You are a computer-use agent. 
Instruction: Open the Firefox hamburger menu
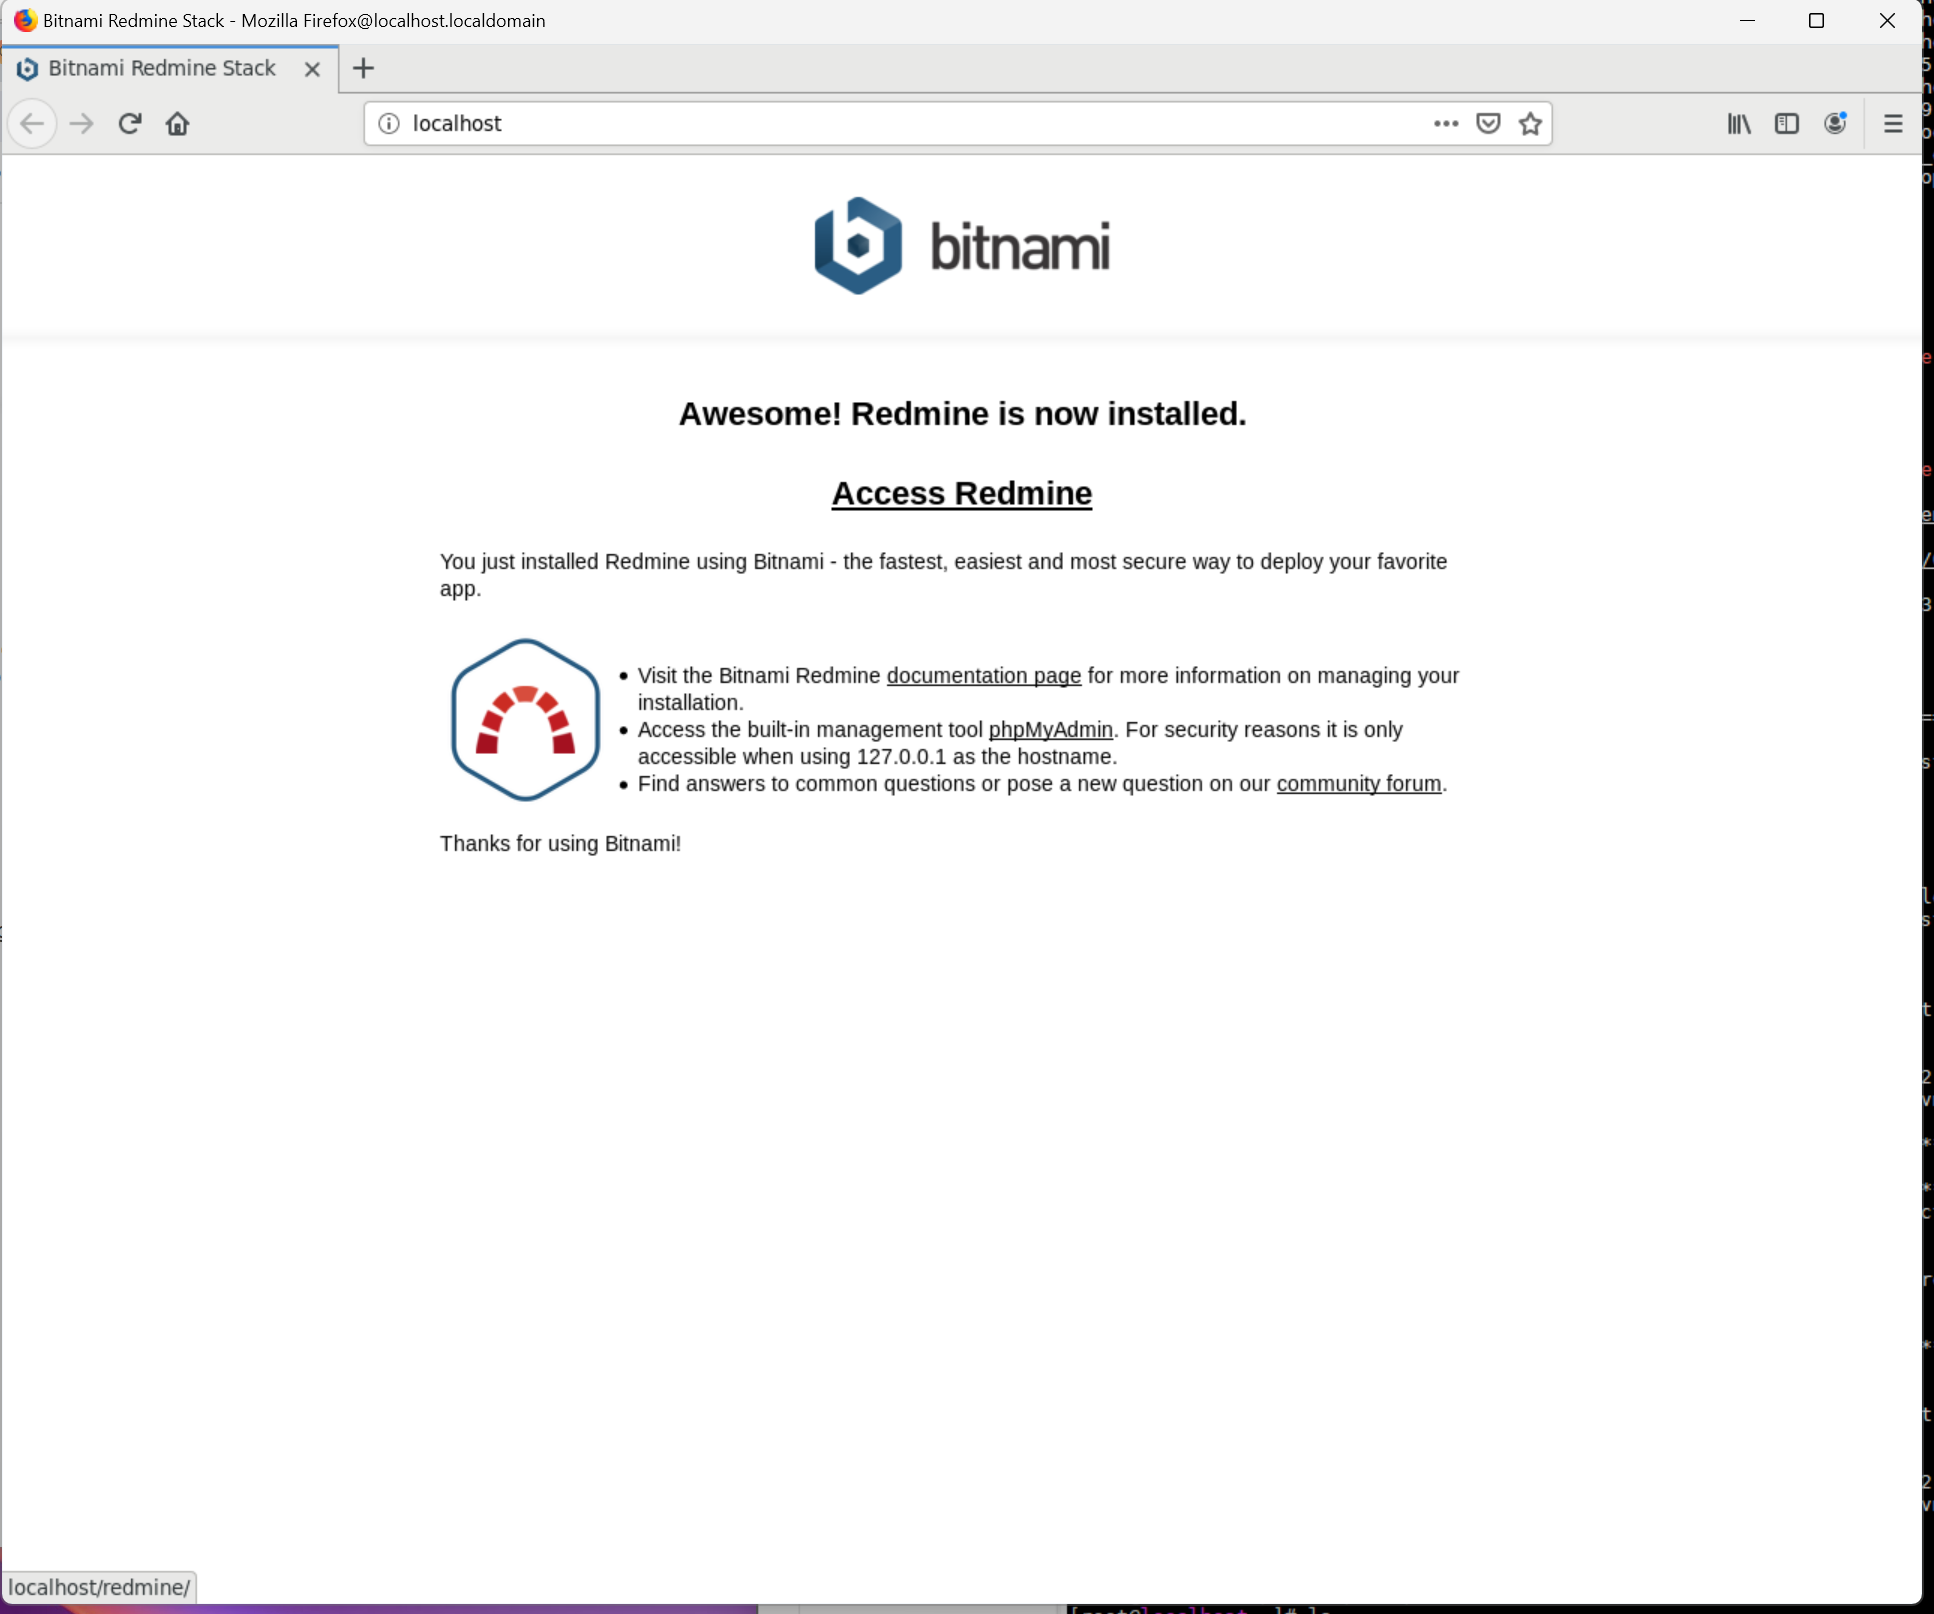pos(1893,124)
